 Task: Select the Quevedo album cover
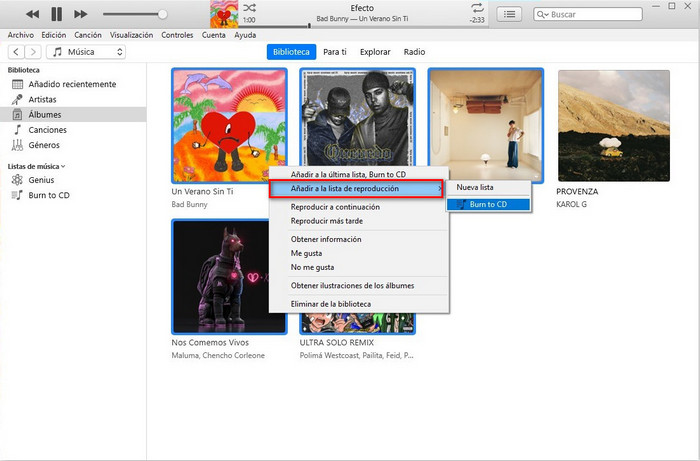pyautogui.click(x=358, y=117)
